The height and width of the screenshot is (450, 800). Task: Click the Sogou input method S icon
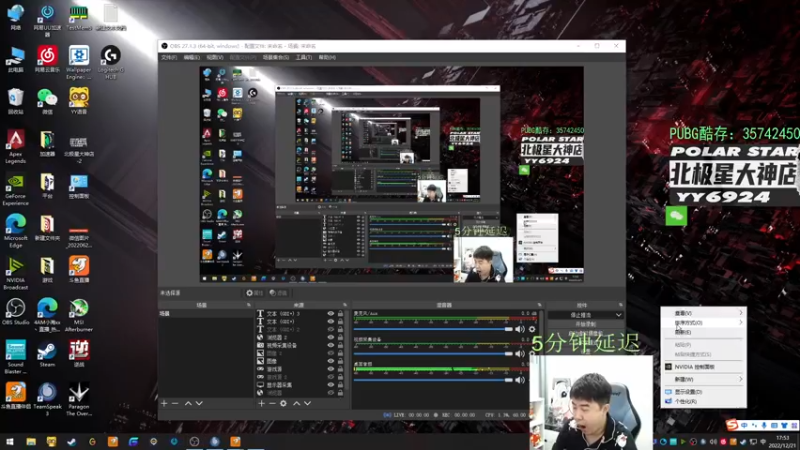coord(732,424)
